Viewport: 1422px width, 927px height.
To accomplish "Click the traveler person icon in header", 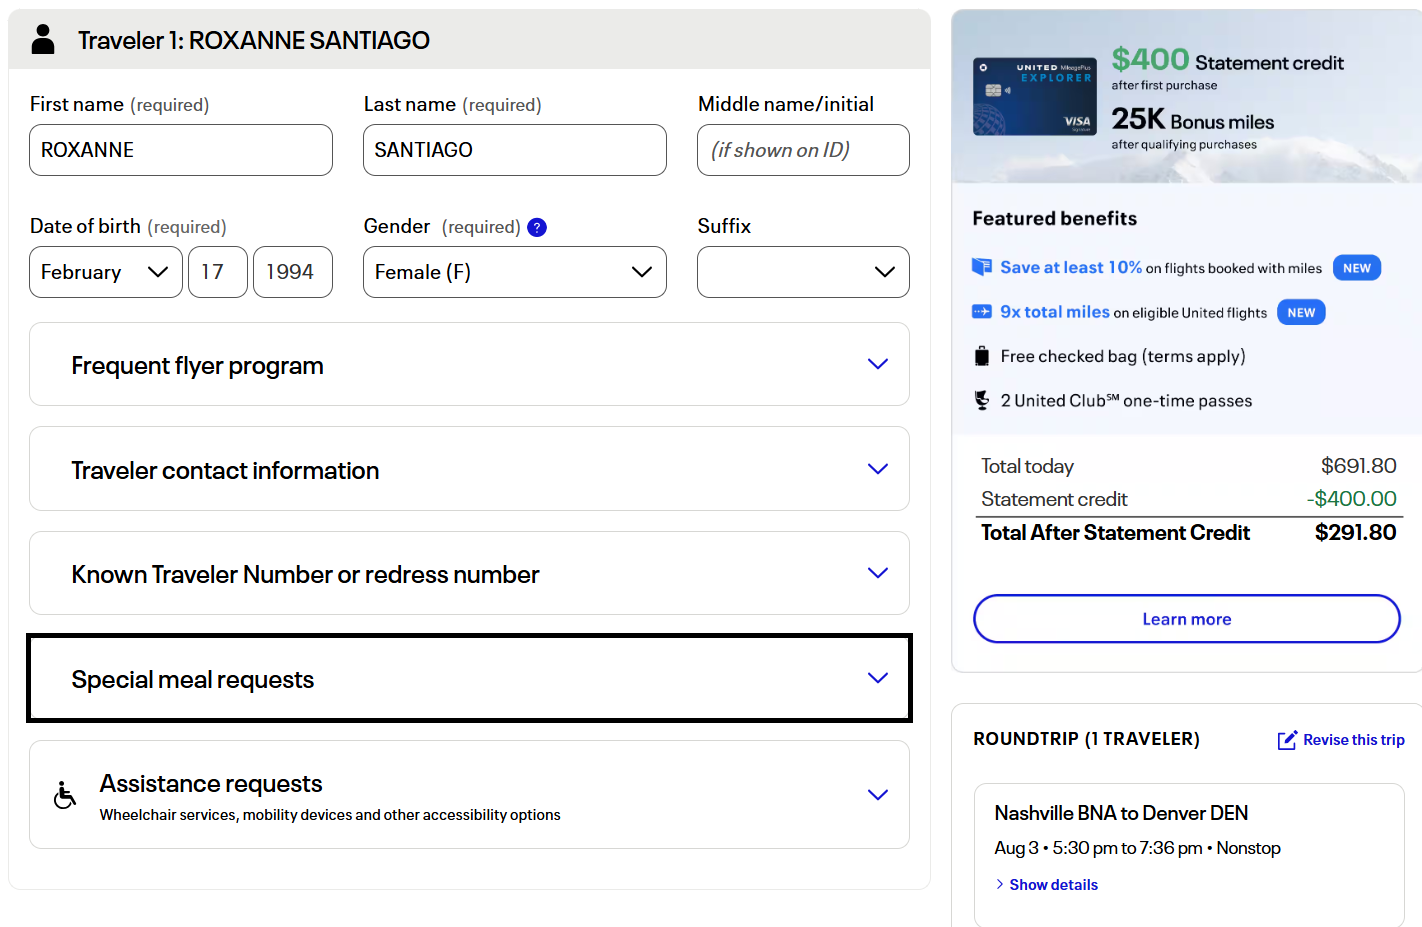I will point(43,39).
